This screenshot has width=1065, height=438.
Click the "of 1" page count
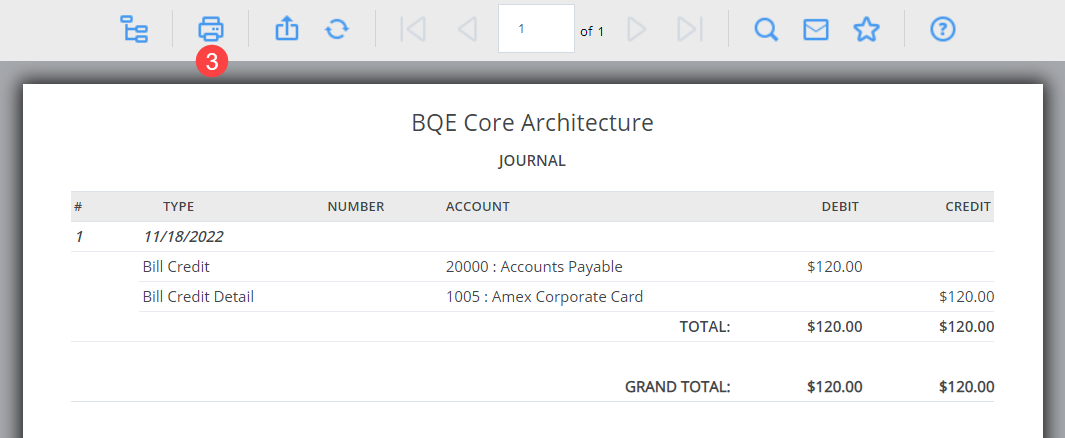tap(592, 31)
